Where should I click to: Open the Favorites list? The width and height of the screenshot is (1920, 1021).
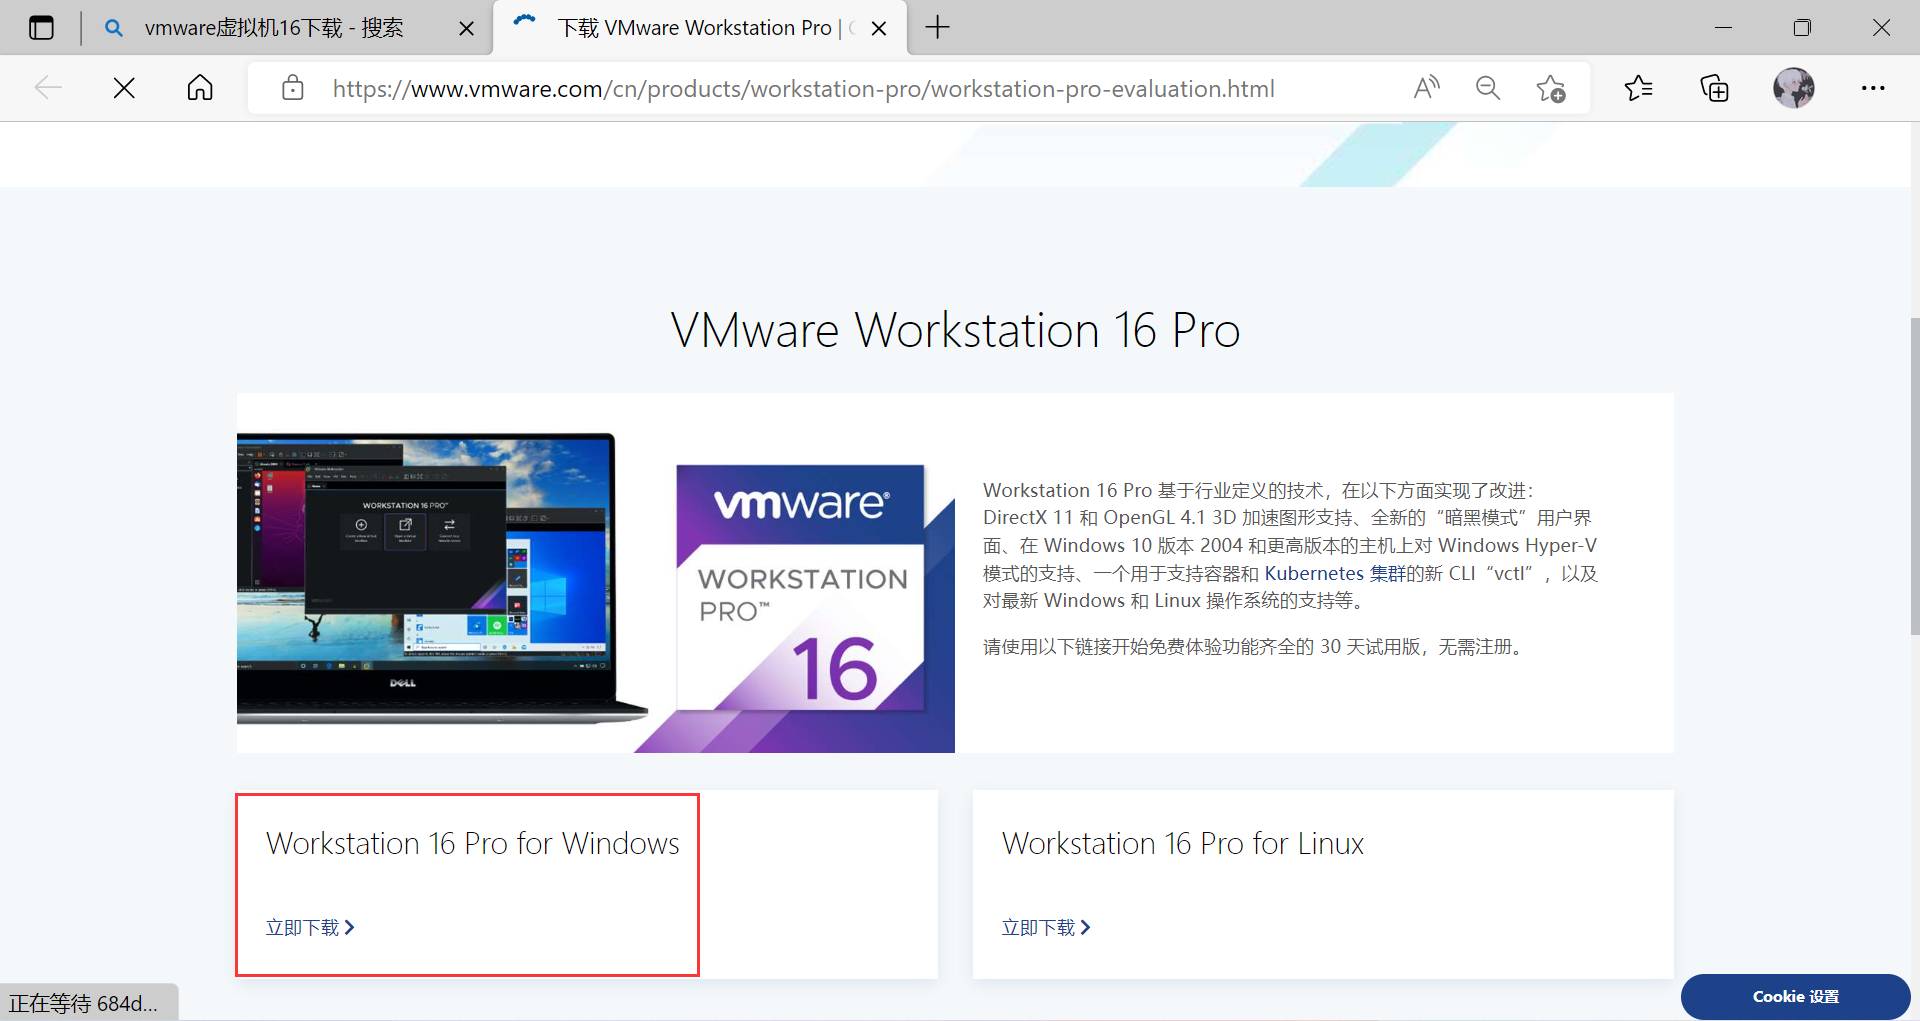pyautogui.click(x=1639, y=88)
